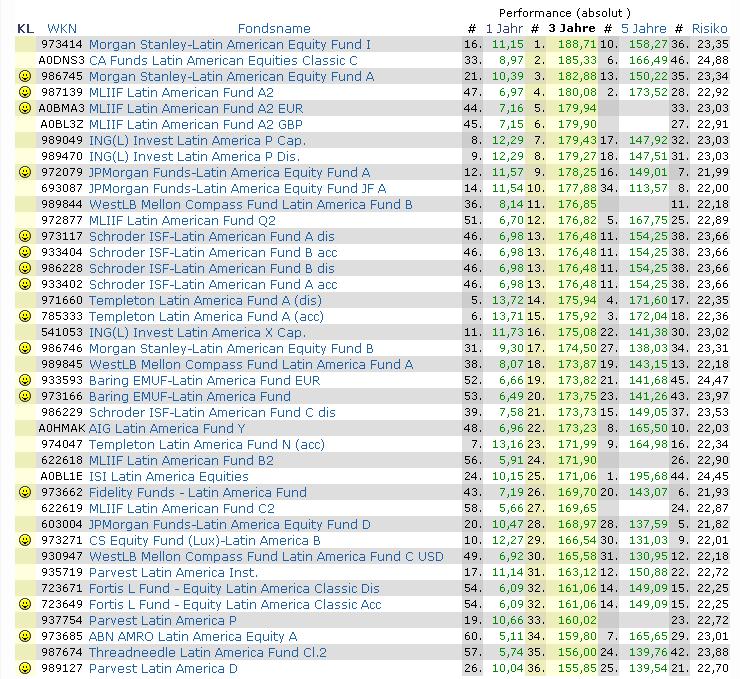Open Fortis L Fund Equity Classic Dis
This screenshot has height=679, width=740.
234,589
